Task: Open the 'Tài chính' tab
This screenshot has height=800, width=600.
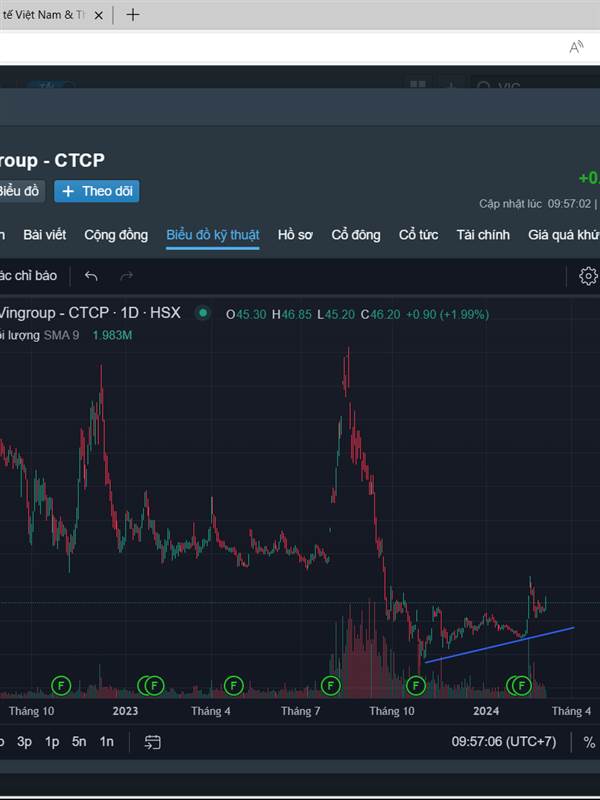Action: [x=483, y=235]
